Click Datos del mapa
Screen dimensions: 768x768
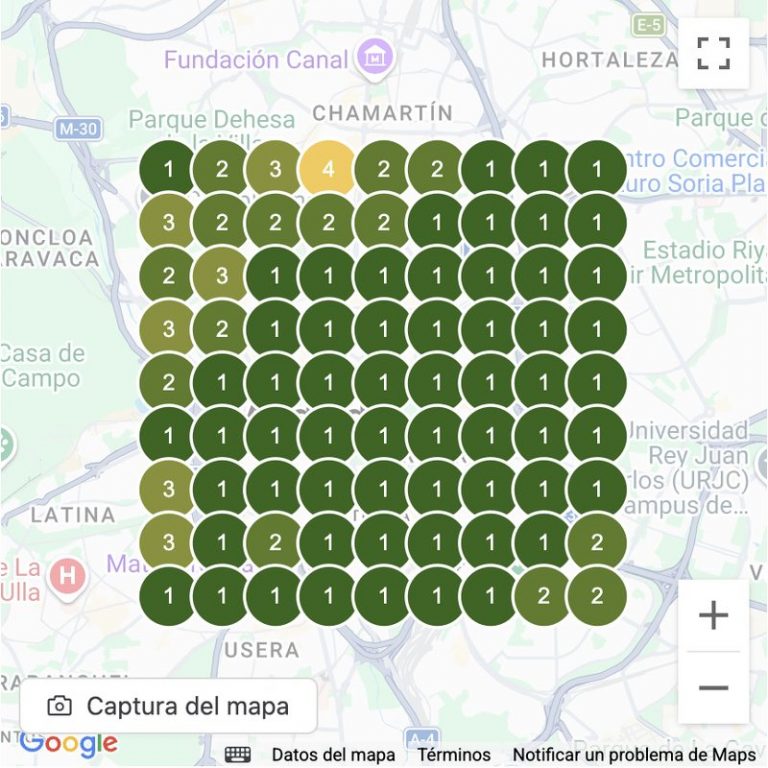click(x=334, y=755)
